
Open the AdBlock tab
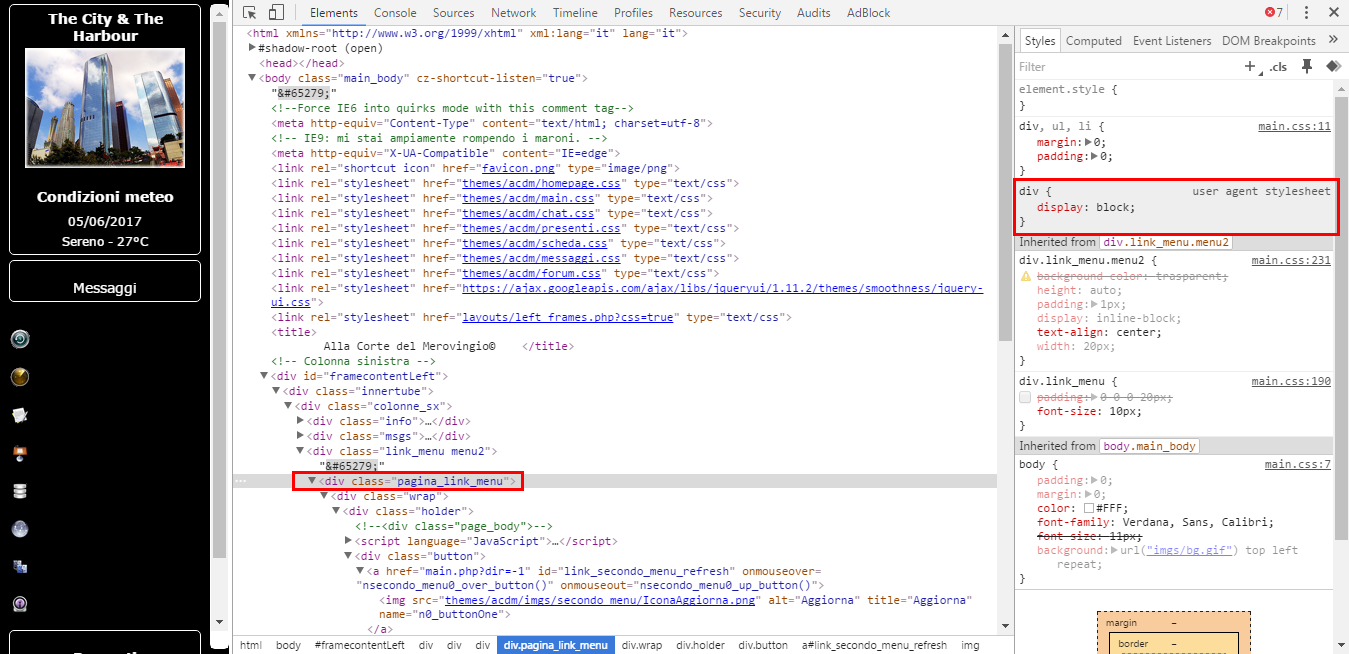(868, 13)
